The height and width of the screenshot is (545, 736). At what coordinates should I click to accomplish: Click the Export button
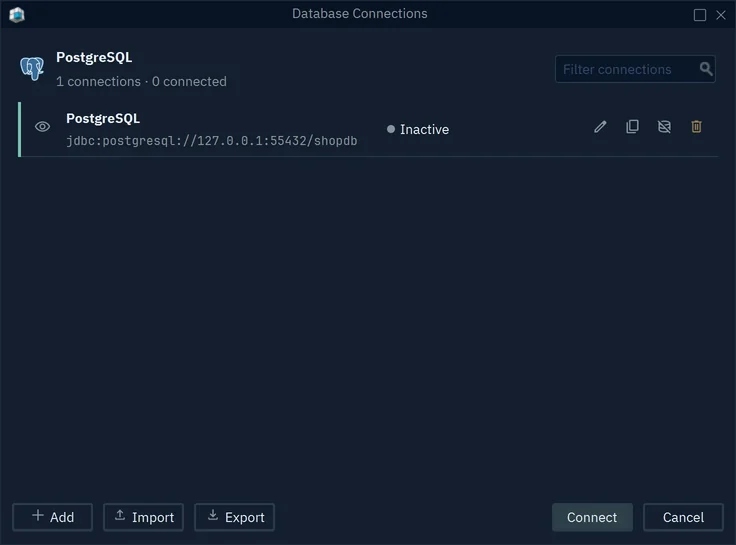tap(235, 517)
